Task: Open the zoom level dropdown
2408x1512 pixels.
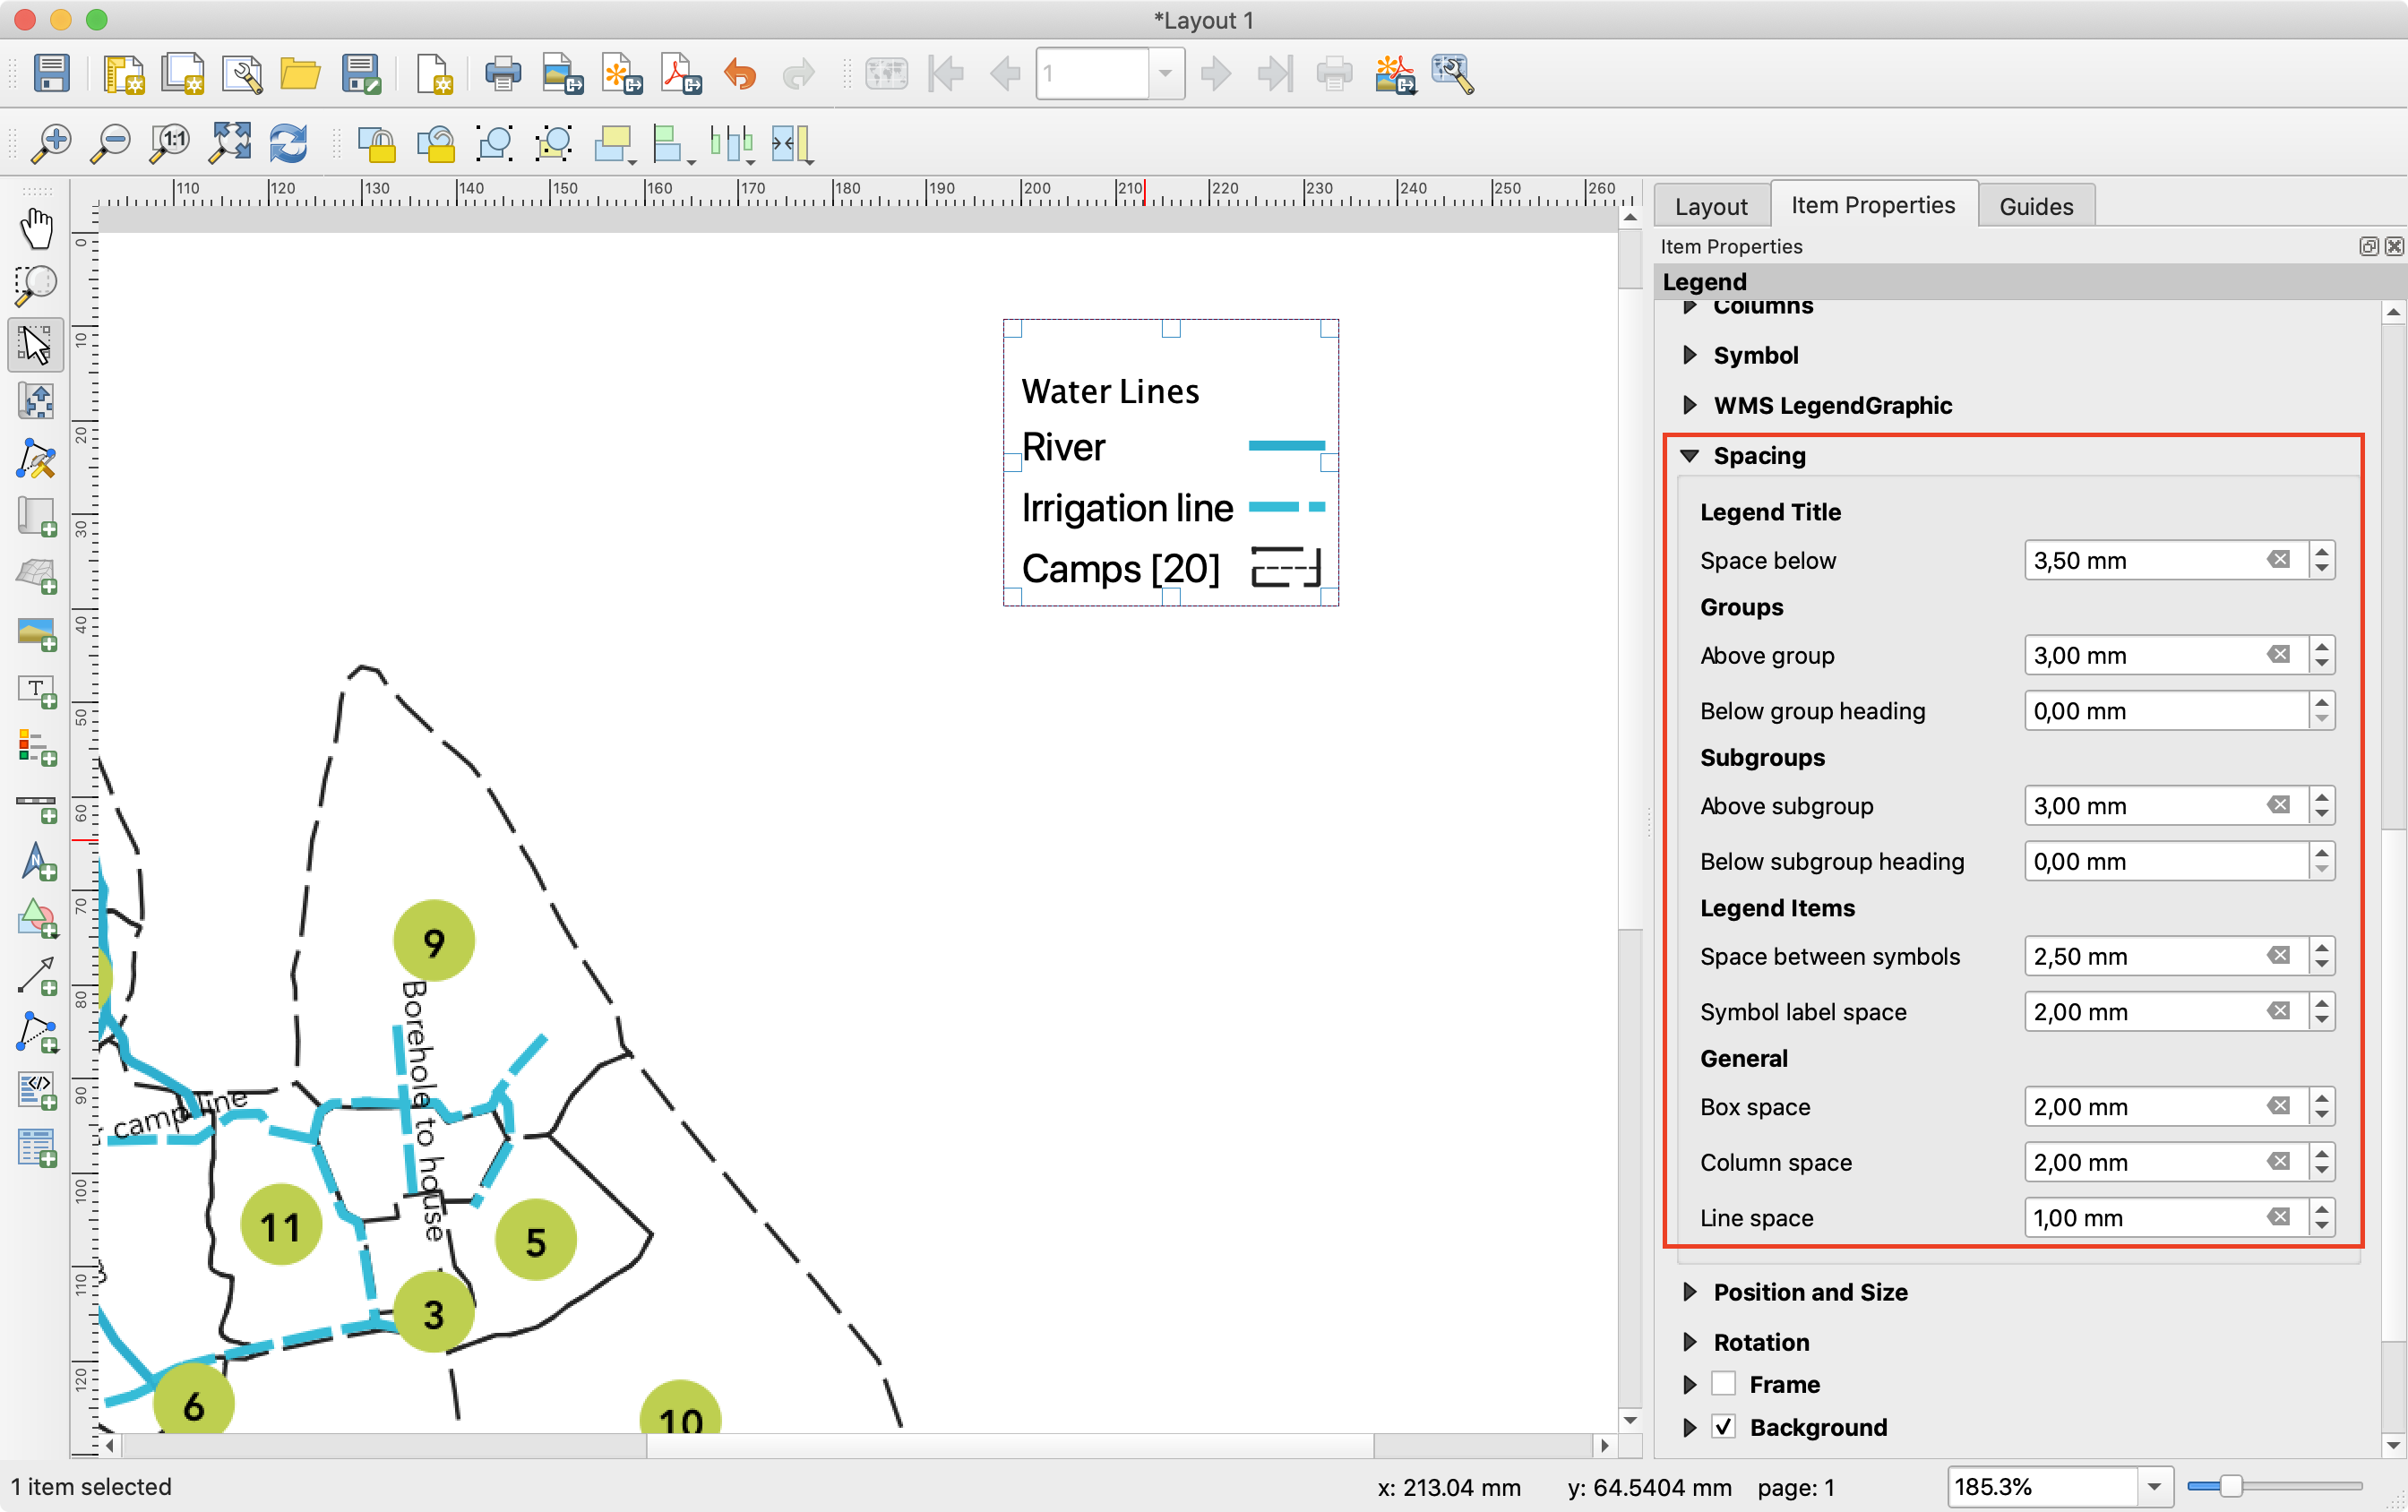Action: tap(2154, 1487)
